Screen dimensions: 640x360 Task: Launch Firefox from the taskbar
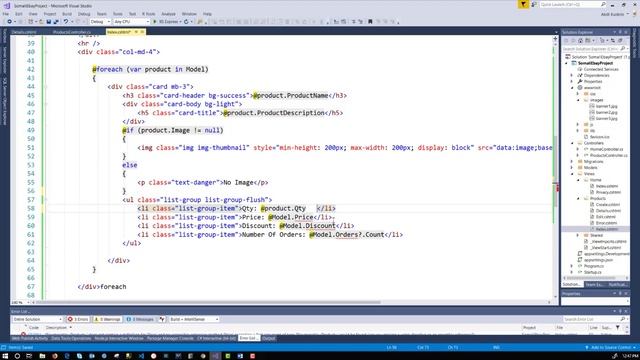click(55, 356)
